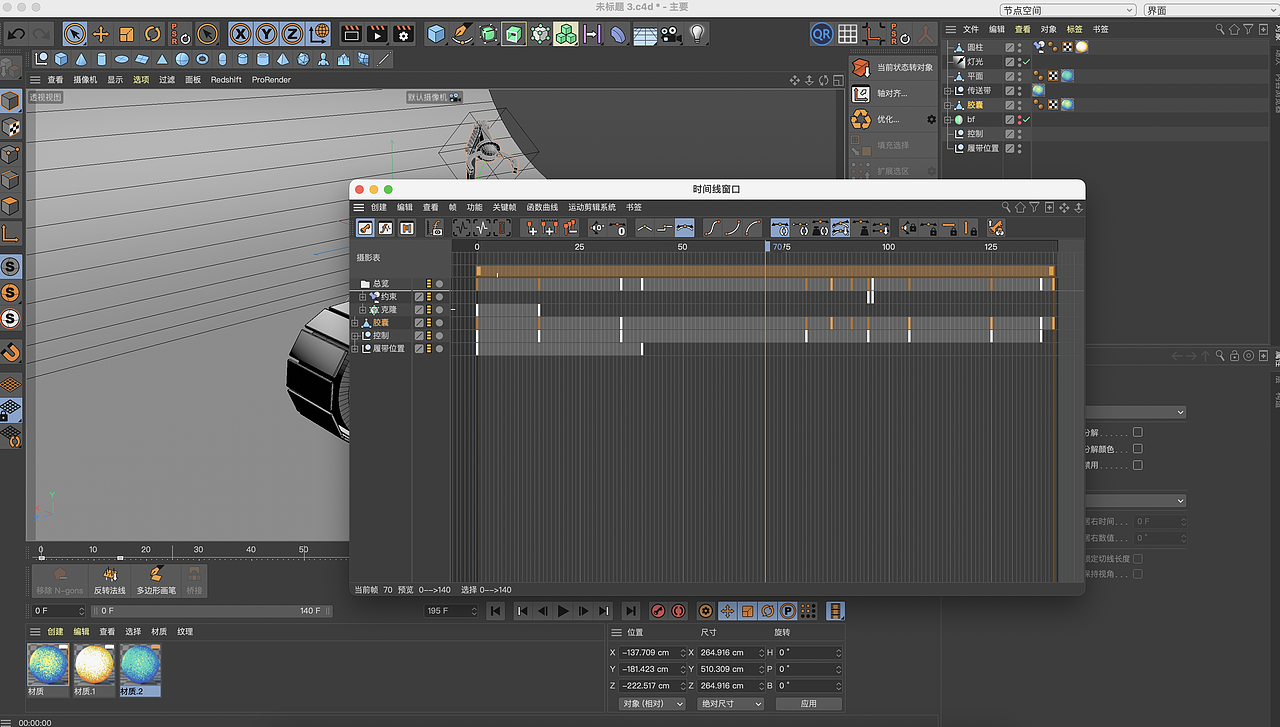The height and width of the screenshot is (727, 1280).
Task: Toggle the bf object enable checkmark
Action: (x=1026, y=119)
